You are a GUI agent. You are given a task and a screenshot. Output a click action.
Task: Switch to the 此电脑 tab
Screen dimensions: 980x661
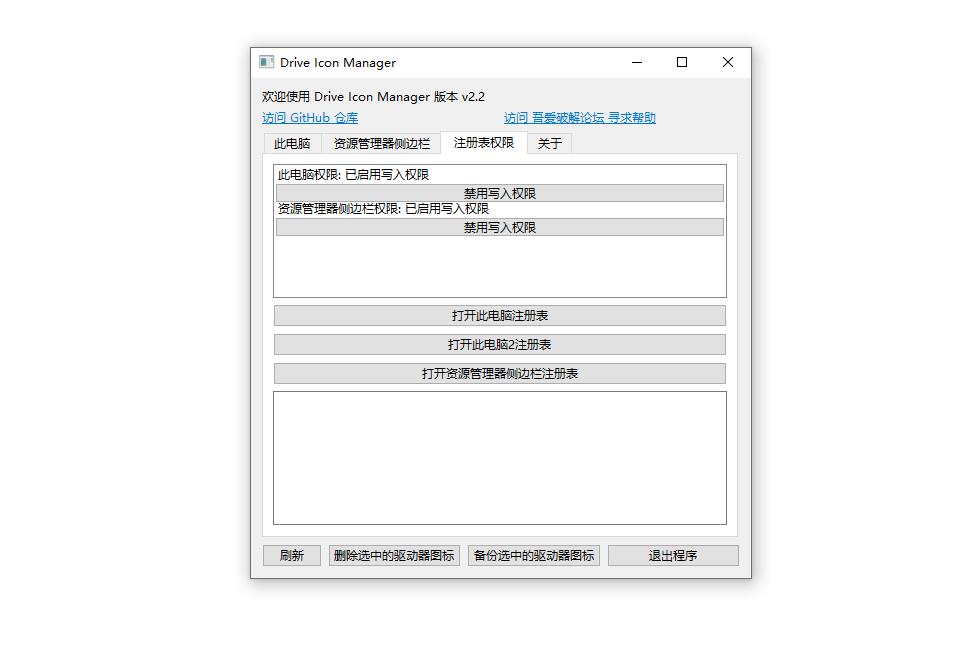click(x=292, y=143)
